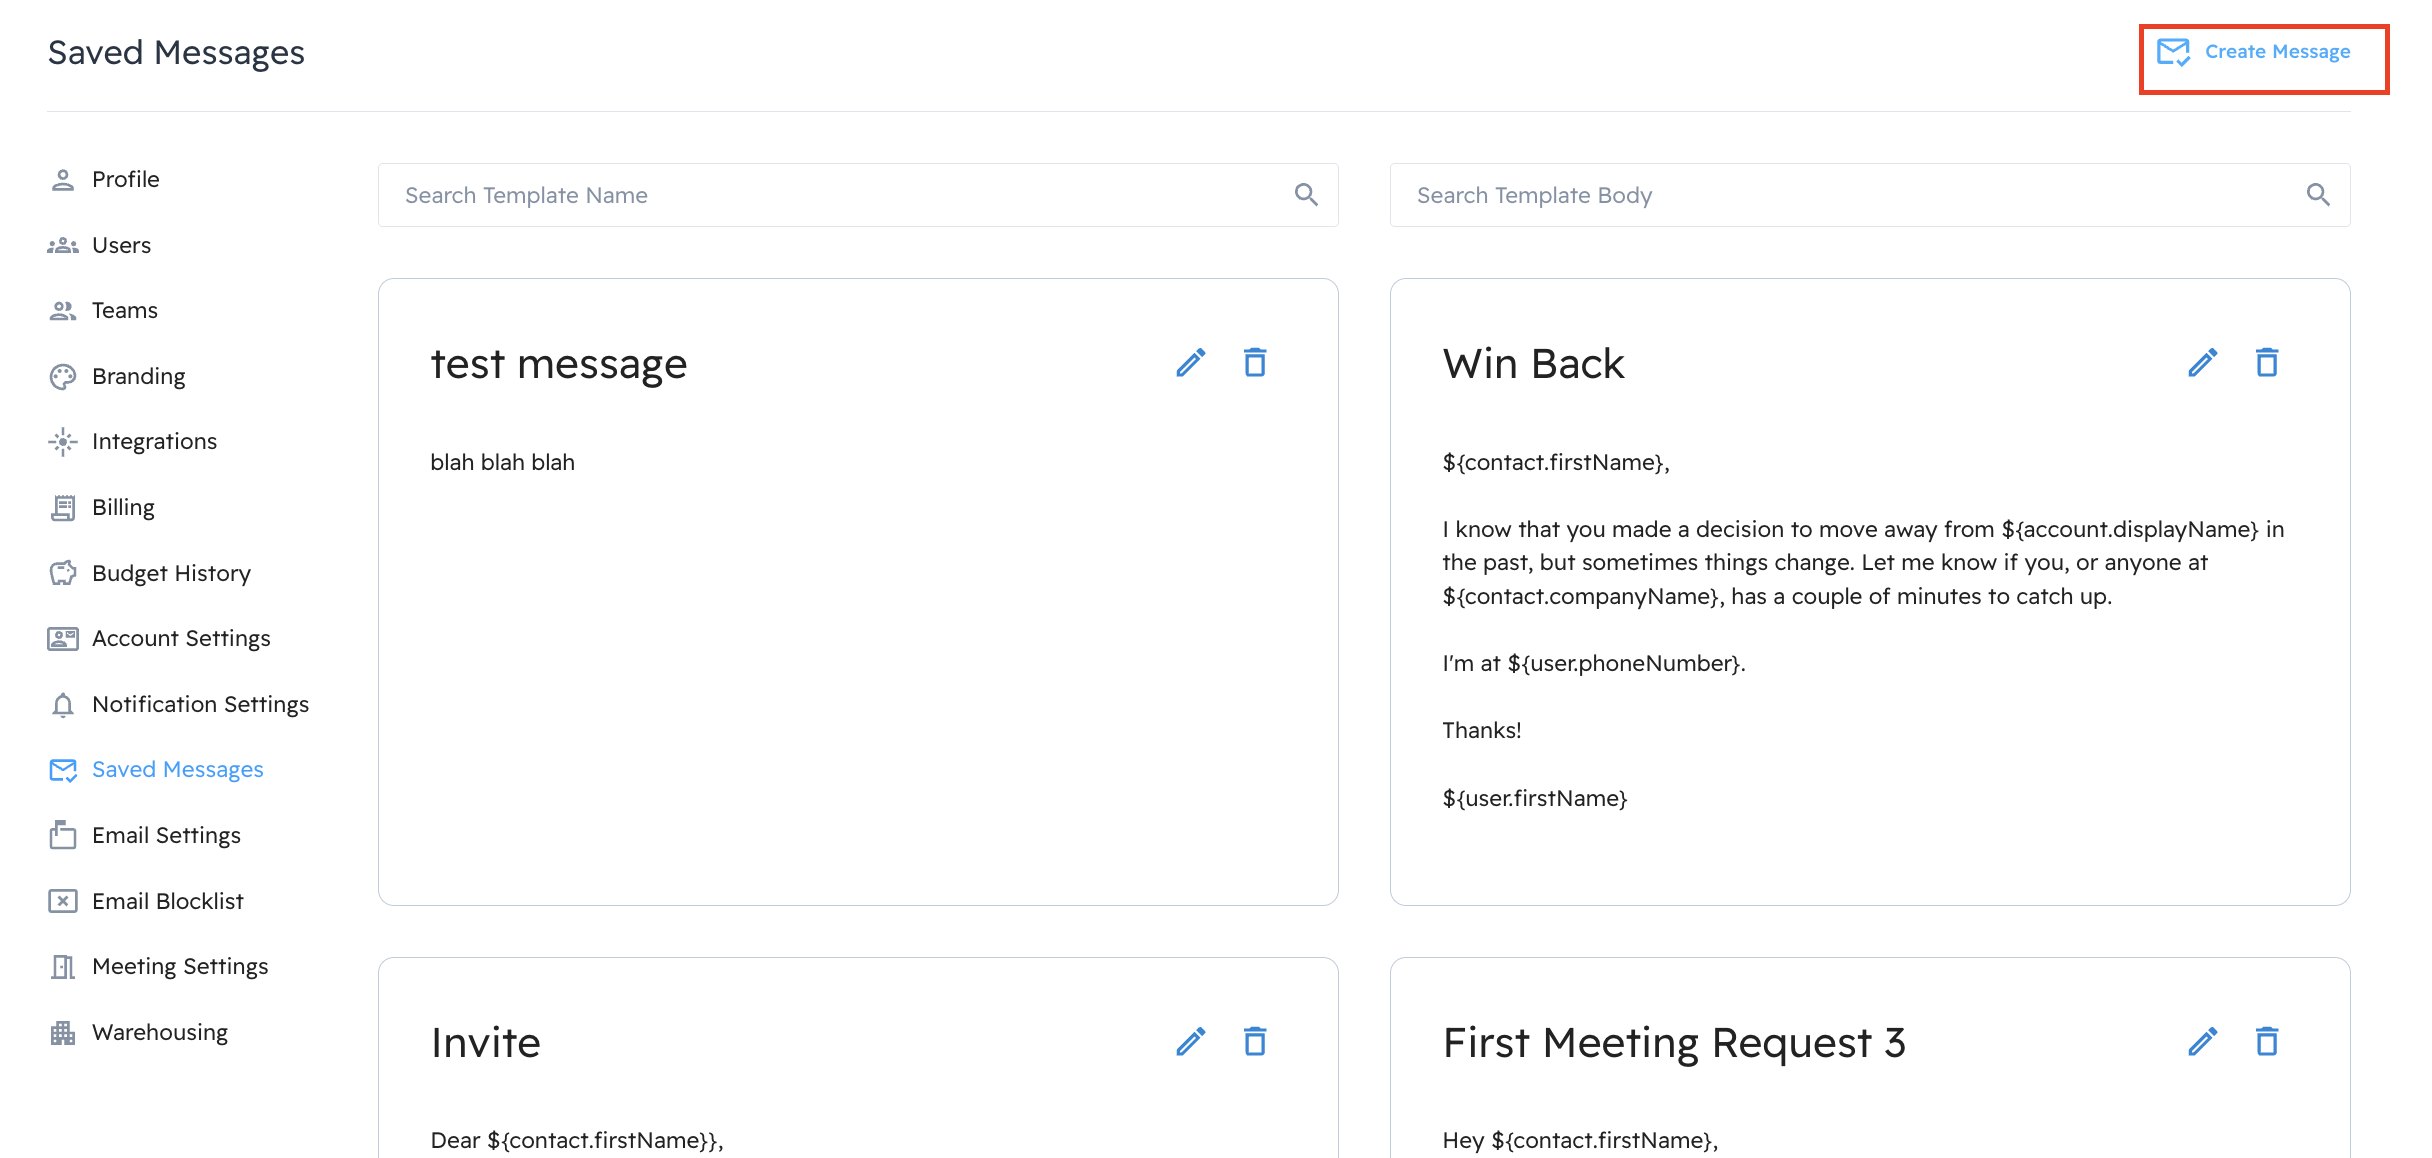Click the pencil icon on Win Back
This screenshot has width=2432, height=1158.
coord(2203,363)
